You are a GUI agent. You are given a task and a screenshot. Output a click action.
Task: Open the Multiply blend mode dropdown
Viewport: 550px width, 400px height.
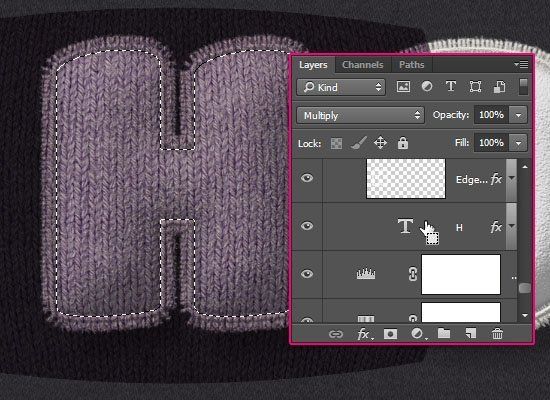[x=360, y=115]
